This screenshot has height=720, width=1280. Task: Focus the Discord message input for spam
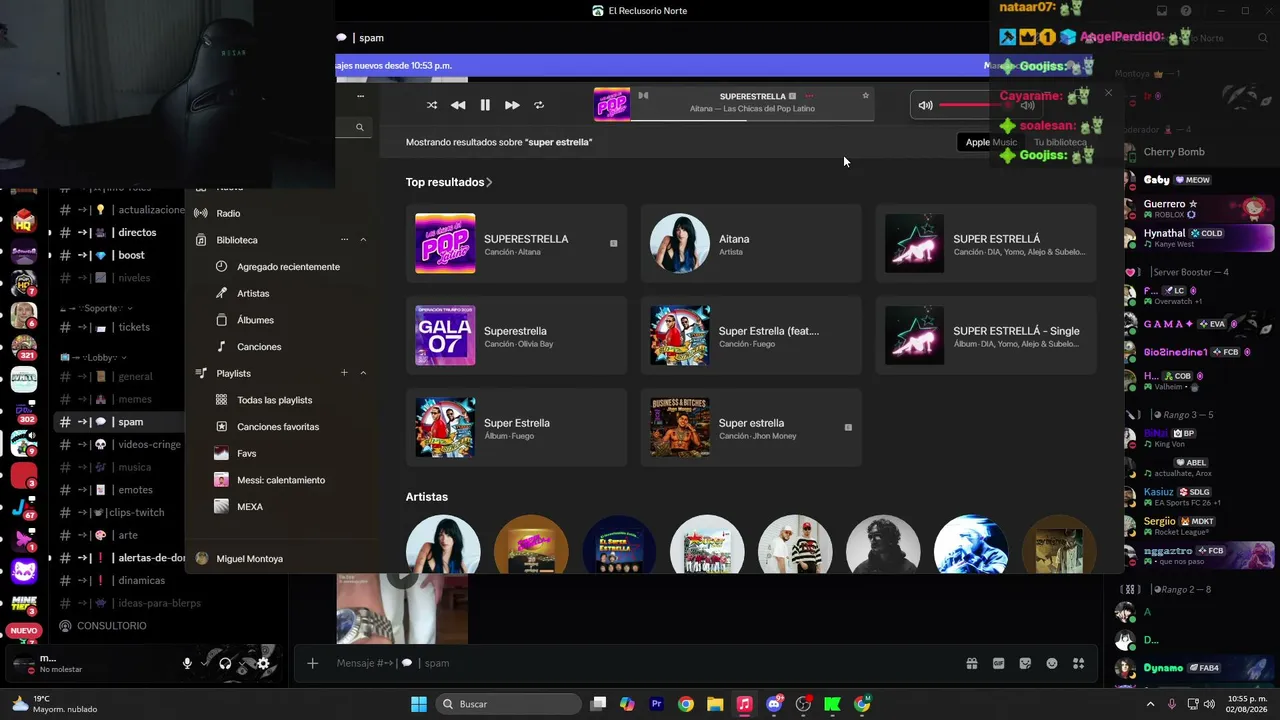pos(640,663)
